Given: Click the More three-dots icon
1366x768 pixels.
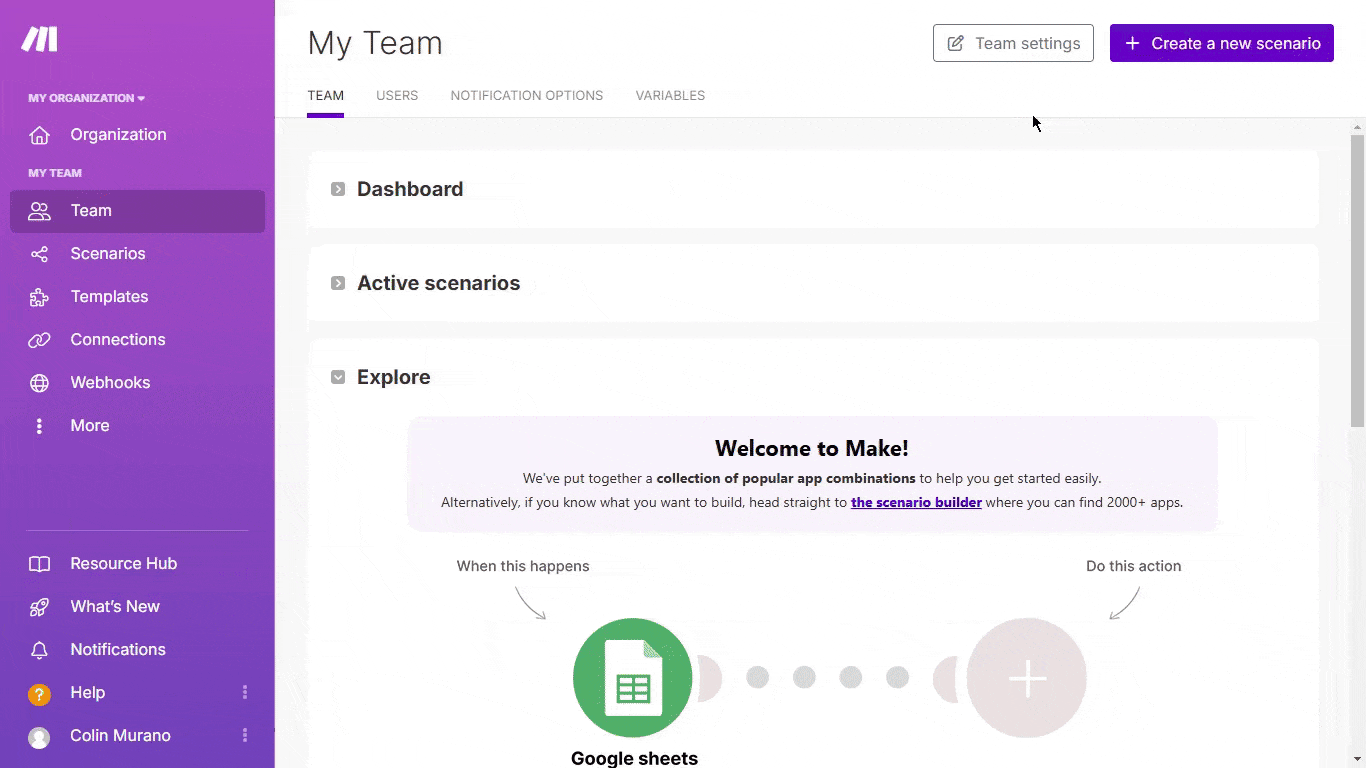Looking at the screenshot, I should pyautogui.click(x=39, y=426).
